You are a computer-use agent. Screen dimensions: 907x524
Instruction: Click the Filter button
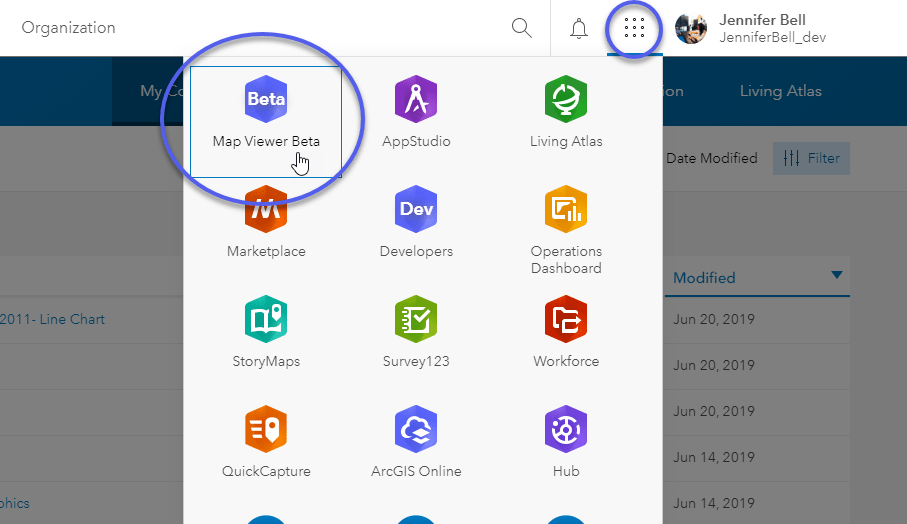click(812, 158)
